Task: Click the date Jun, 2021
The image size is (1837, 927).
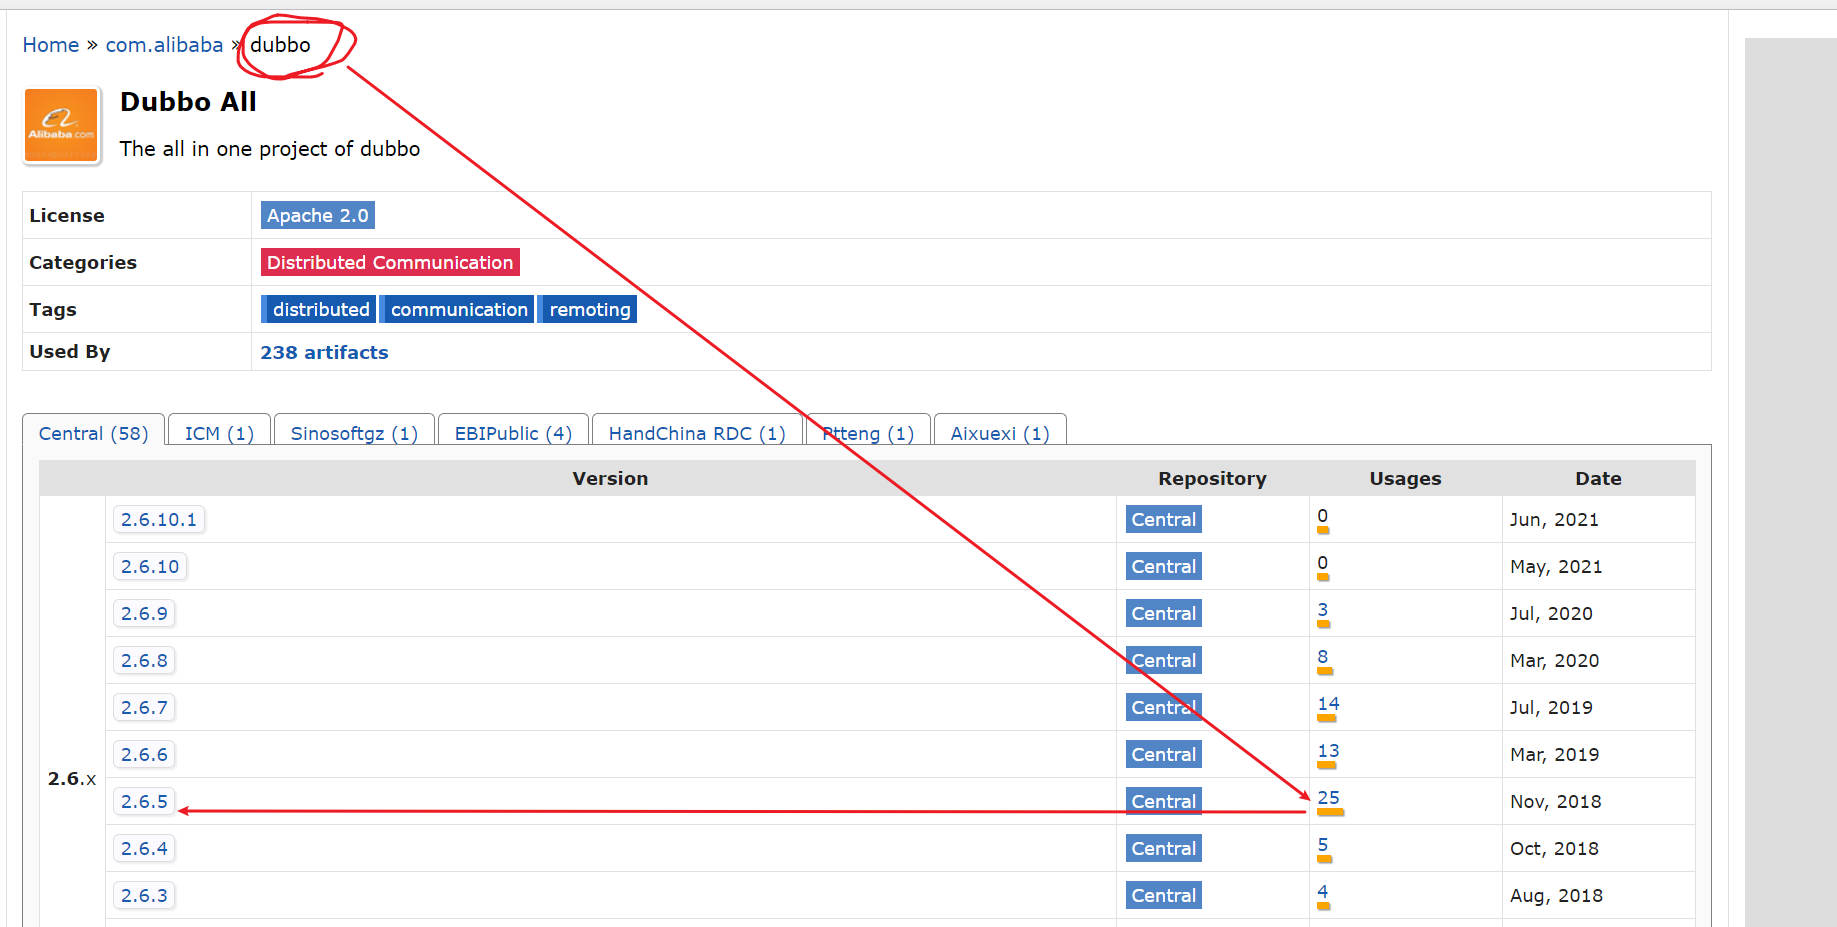Action: click(1554, 520)
